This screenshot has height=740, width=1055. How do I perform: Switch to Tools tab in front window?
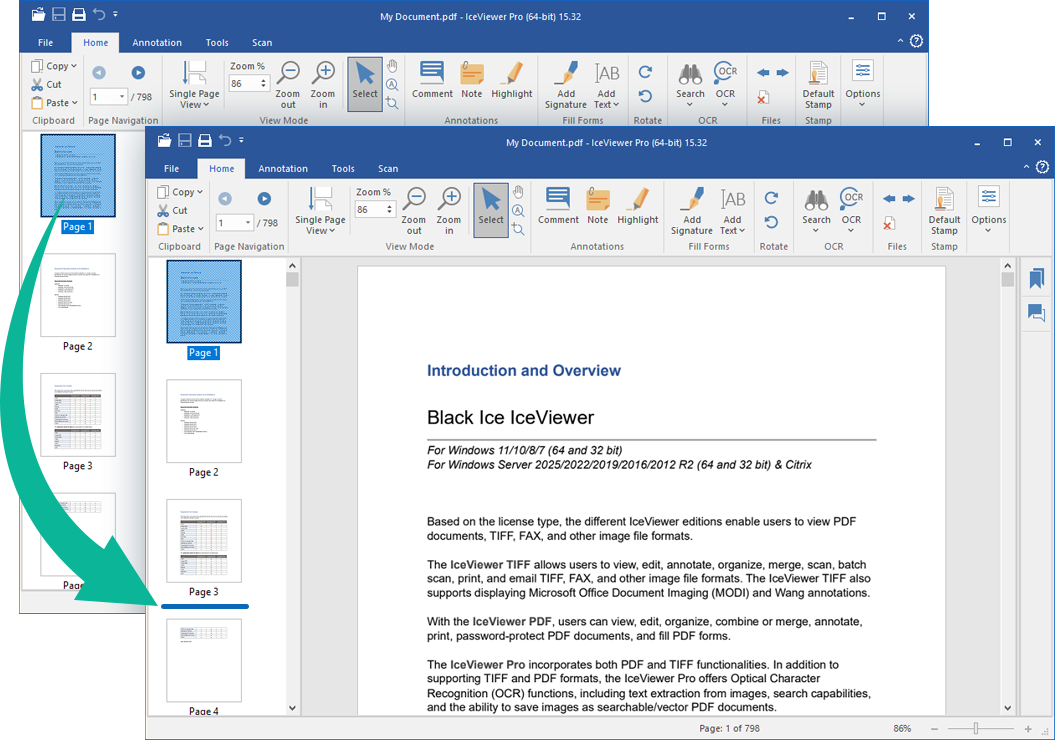343,168
